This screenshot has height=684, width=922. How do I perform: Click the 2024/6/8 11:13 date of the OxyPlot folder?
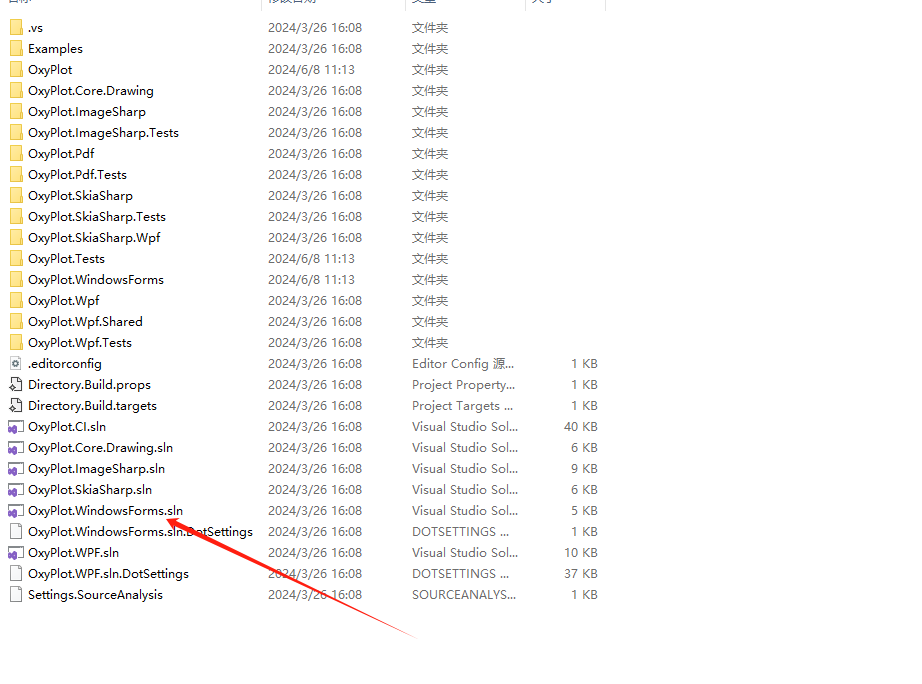coord(312,69)
